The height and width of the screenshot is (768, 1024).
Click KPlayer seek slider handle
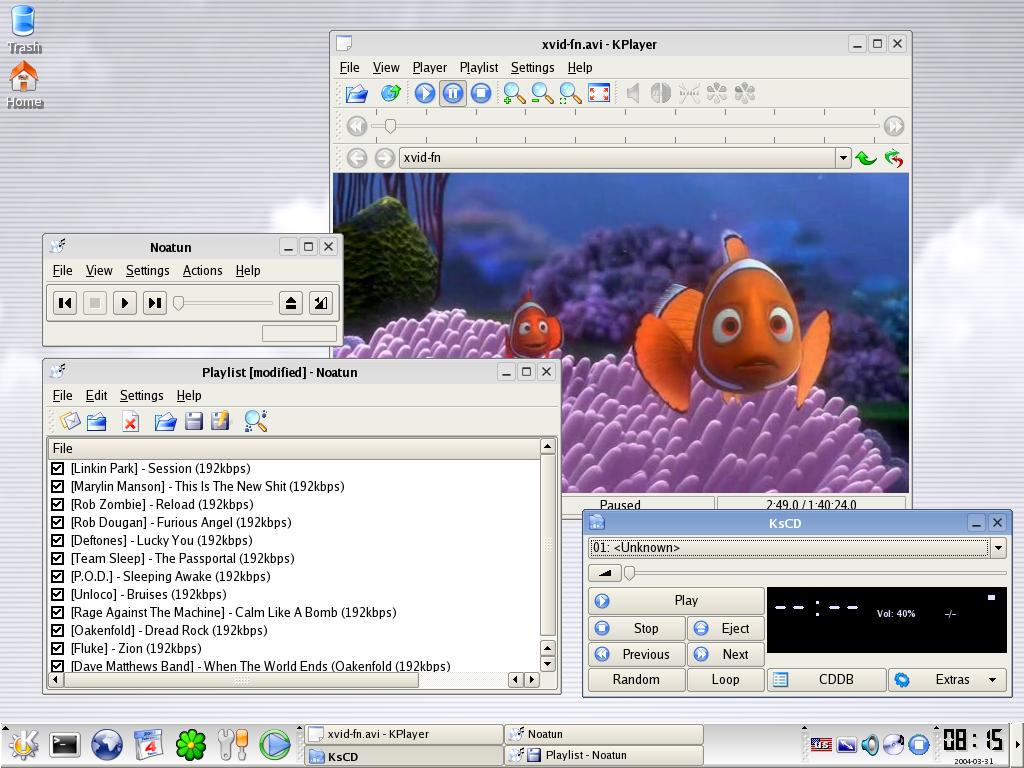390,125
